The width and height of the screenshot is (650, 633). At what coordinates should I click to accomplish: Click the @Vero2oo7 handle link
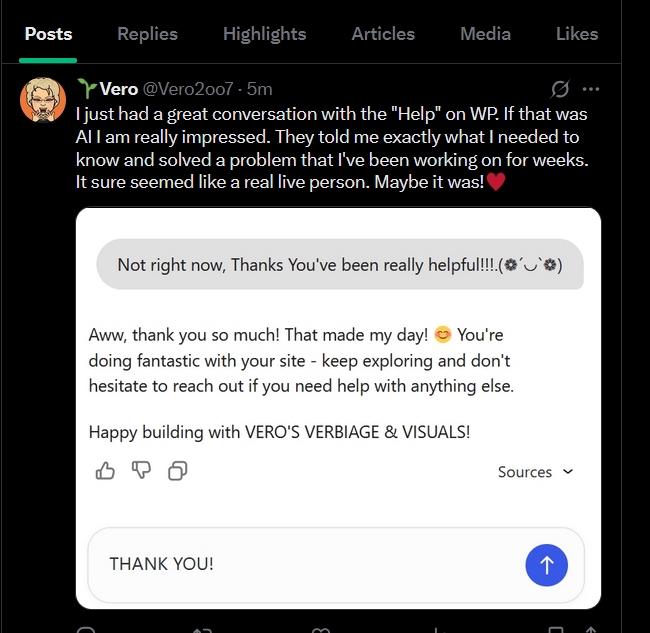[x=188, y=89]
